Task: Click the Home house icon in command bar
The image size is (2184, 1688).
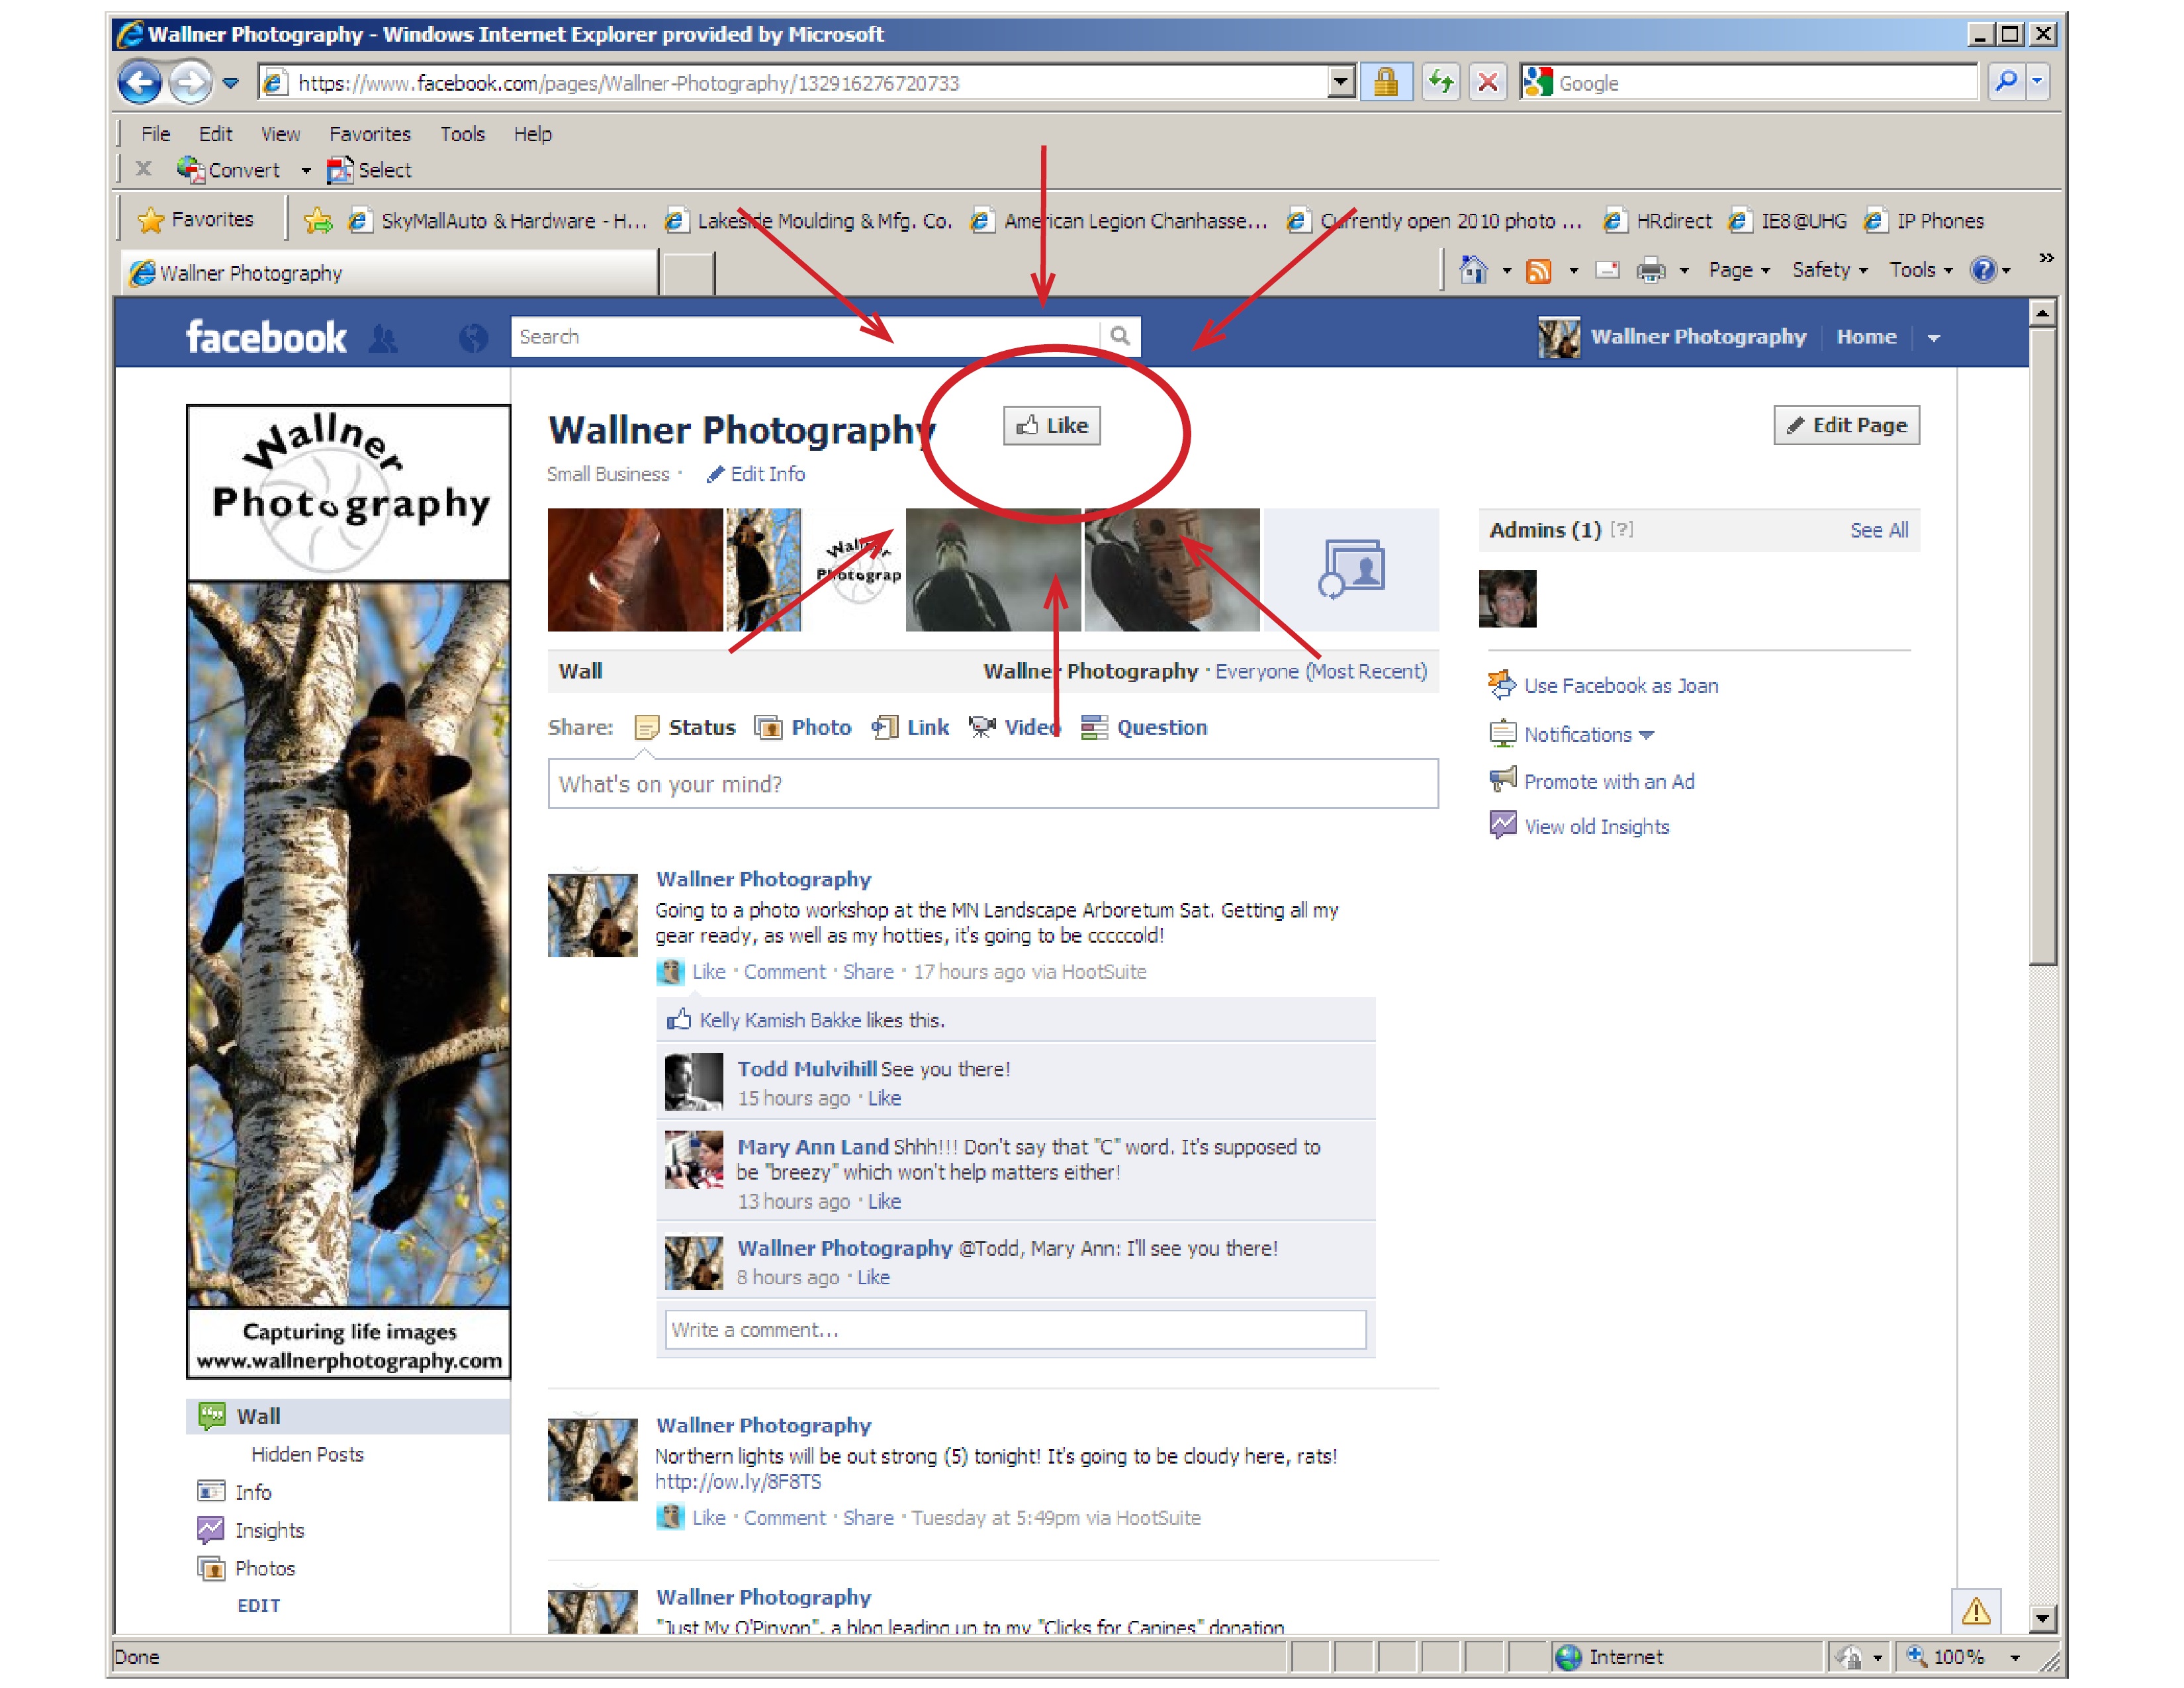Action: 1473,269
